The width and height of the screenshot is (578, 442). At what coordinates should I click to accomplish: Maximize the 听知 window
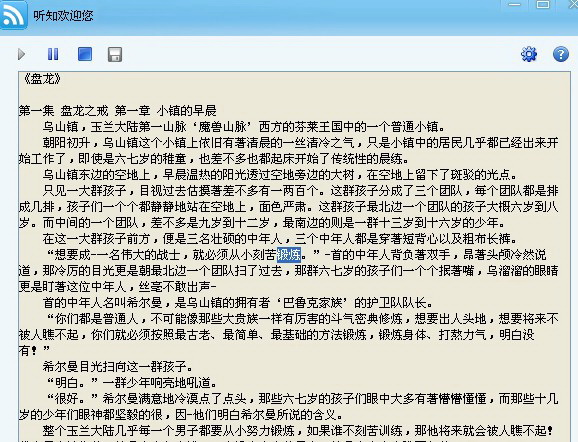point(543,5)
